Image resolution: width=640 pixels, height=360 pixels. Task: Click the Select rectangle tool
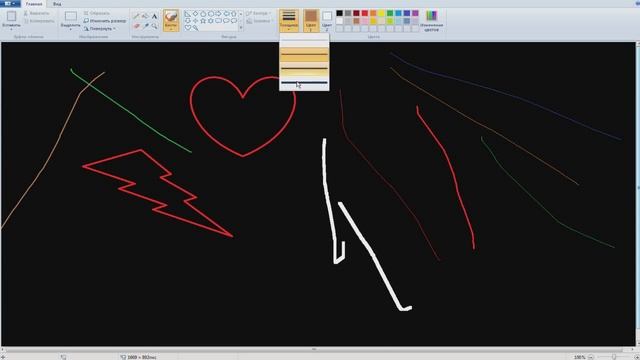pos(71,16)
